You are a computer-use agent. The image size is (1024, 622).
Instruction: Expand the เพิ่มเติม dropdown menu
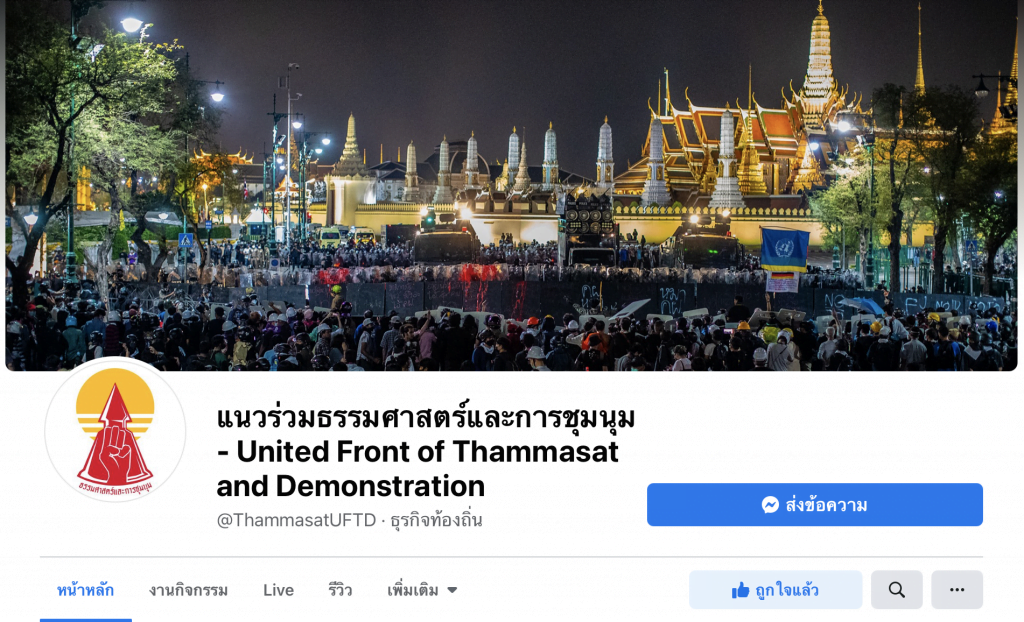[x=422, y=590]
